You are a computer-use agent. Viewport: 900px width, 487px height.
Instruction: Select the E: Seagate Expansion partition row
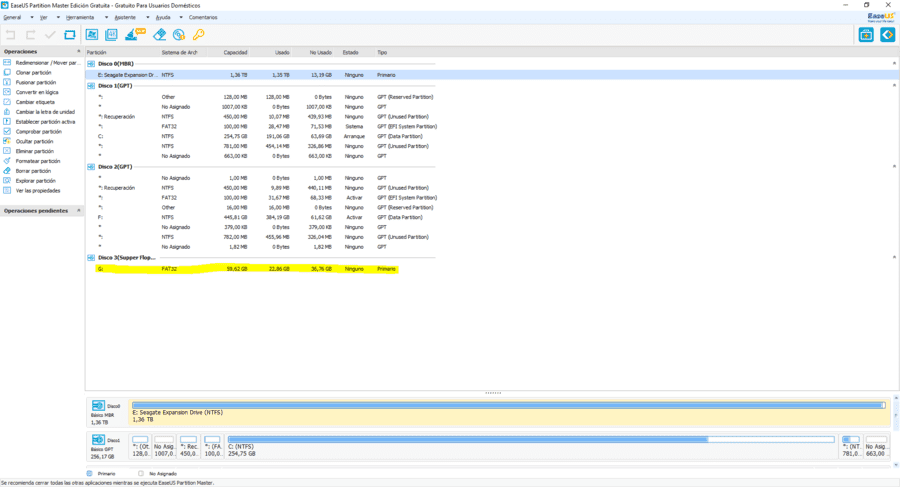pos(491,75)
